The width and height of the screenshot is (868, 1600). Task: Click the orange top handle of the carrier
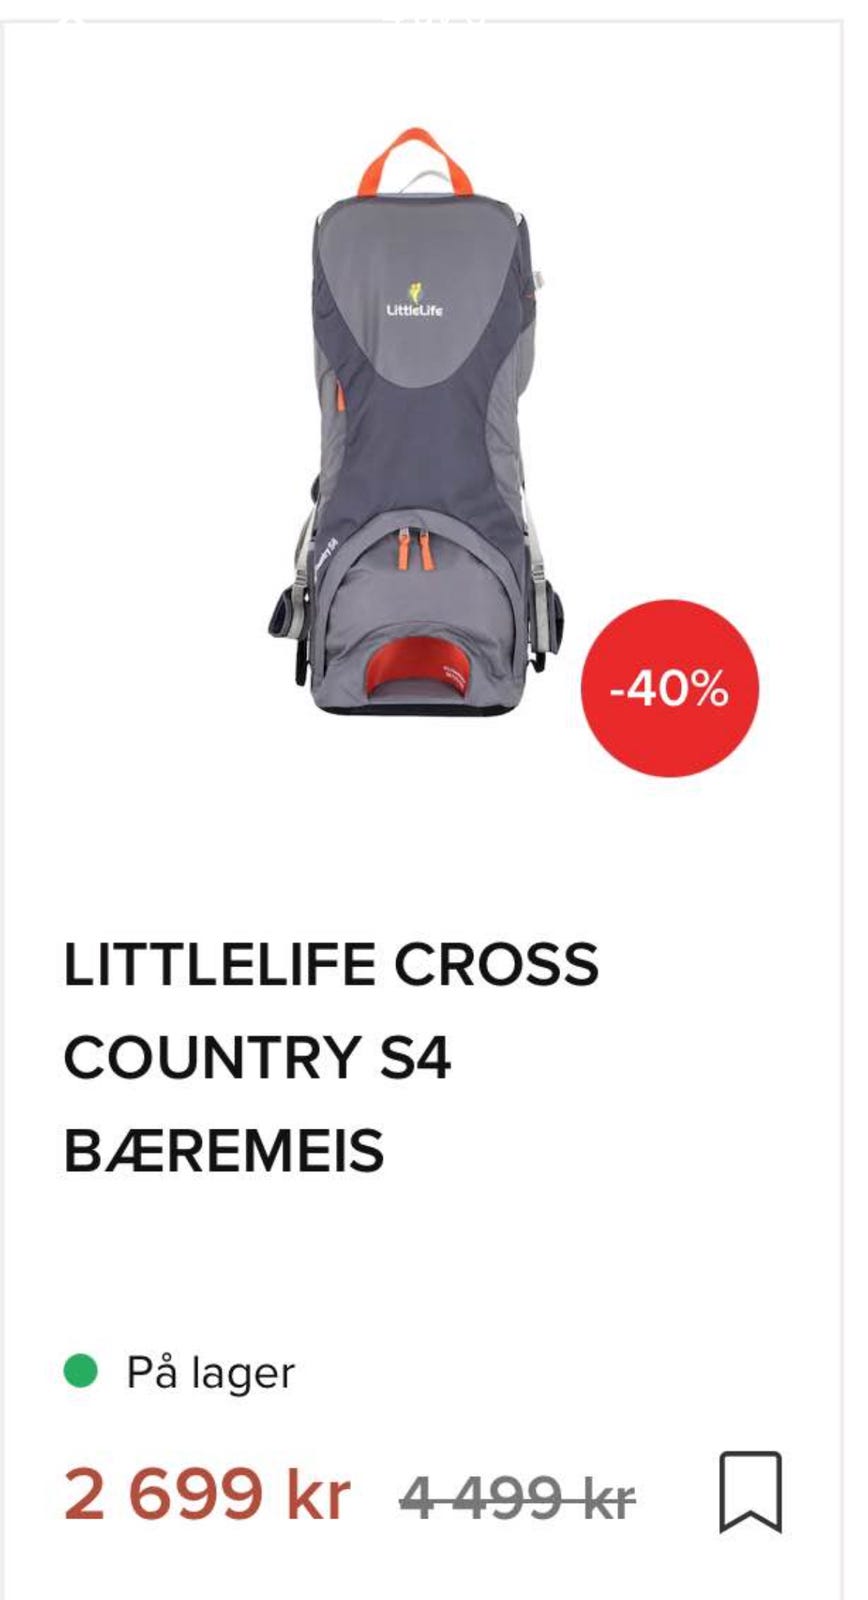coord(417,160)
